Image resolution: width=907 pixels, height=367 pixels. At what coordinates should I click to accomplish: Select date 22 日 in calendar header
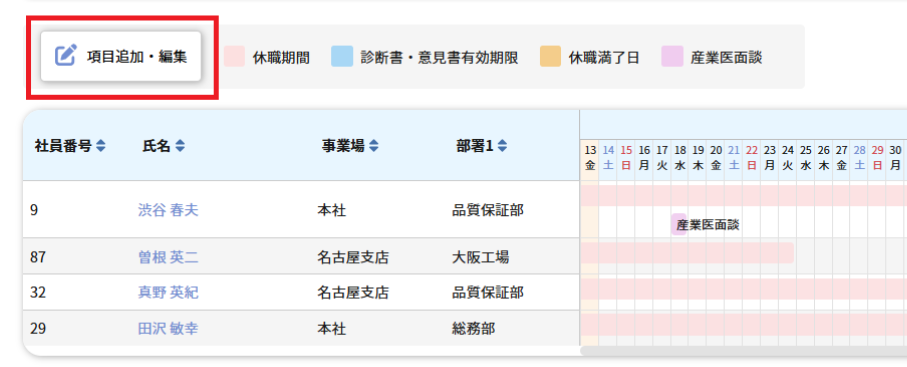click(x=752, y=157)
